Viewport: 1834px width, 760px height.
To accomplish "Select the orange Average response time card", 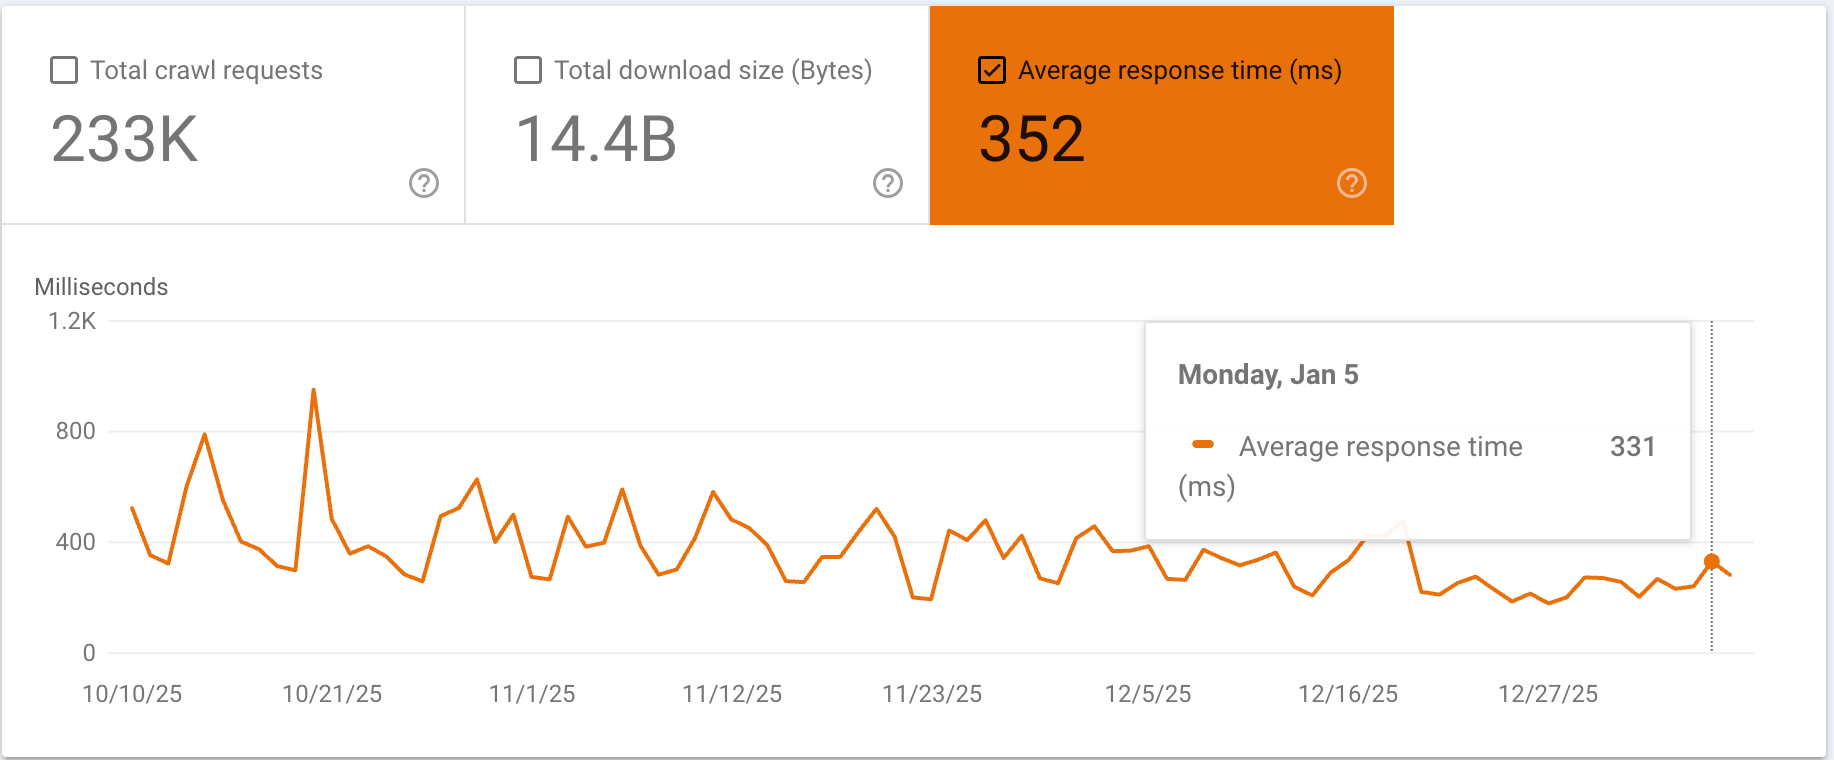I will pos(1162,115).
